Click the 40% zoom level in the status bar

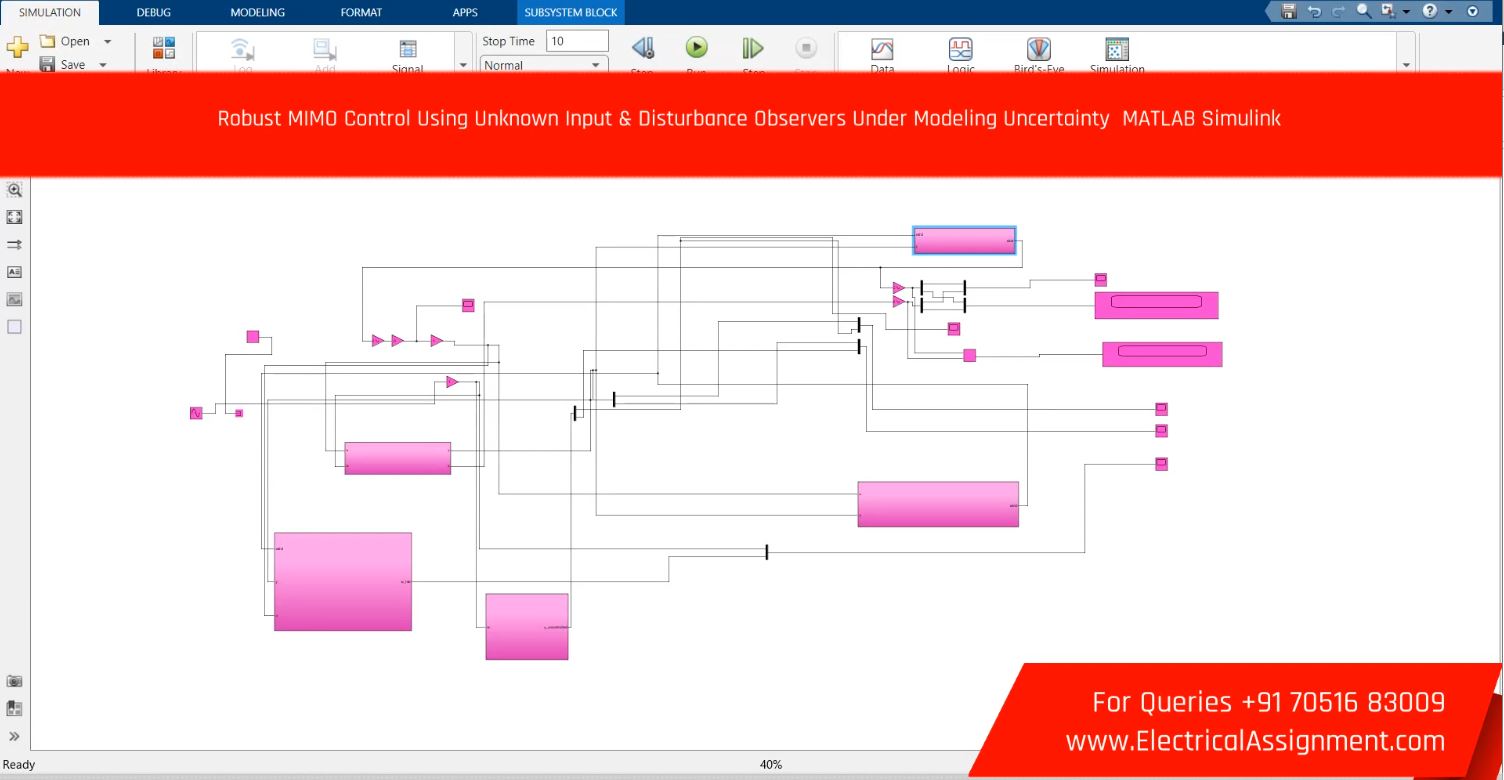click(771, 764)
